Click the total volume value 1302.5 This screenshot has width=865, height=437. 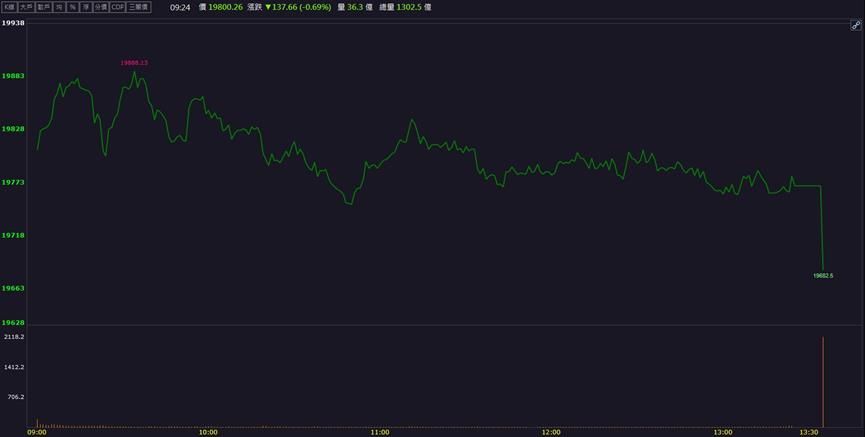click(409, 8)
